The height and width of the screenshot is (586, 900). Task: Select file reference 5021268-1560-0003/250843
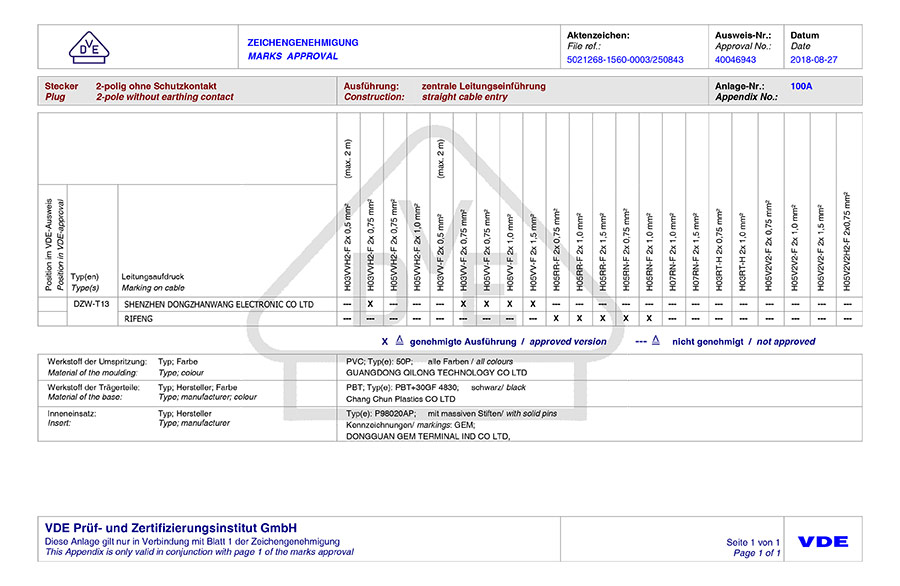625,60
